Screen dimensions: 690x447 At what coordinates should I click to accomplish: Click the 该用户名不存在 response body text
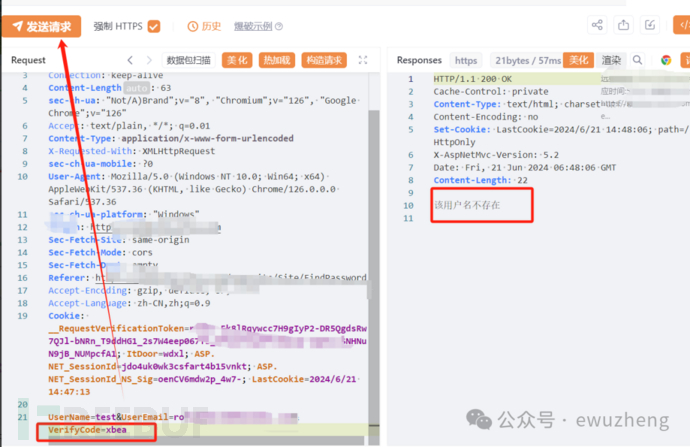coord(467,205)
